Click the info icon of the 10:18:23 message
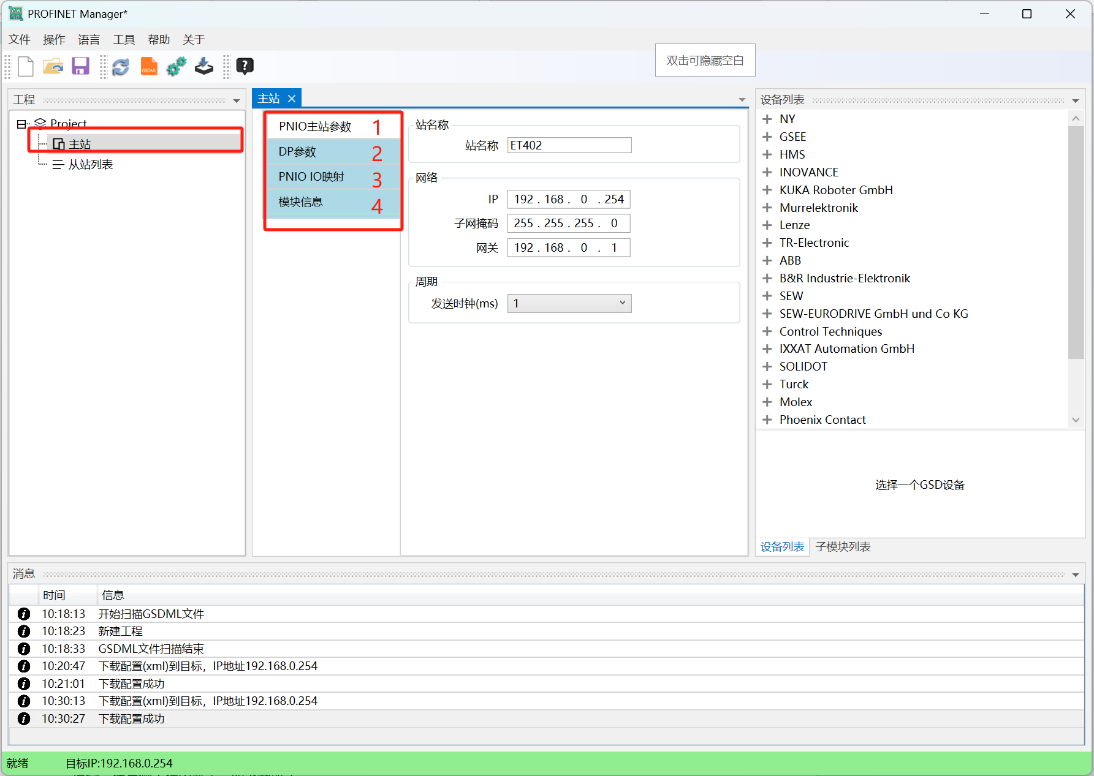 click(24, 631)
